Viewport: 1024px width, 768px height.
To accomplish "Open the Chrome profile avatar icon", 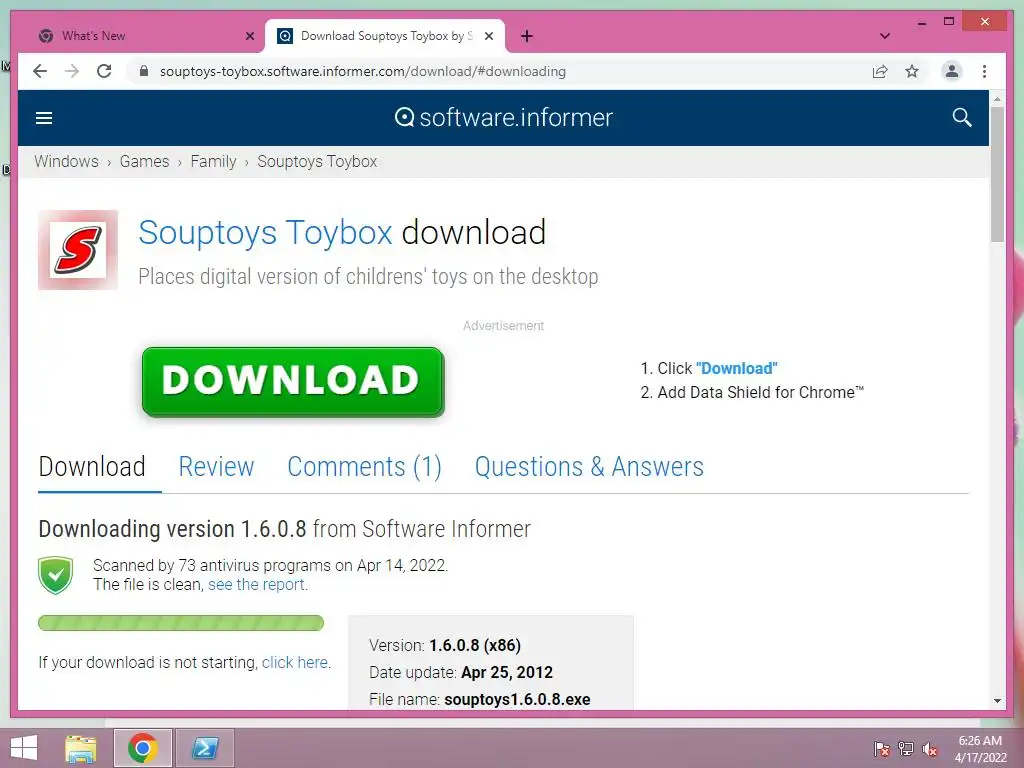I will pos(952,71).
